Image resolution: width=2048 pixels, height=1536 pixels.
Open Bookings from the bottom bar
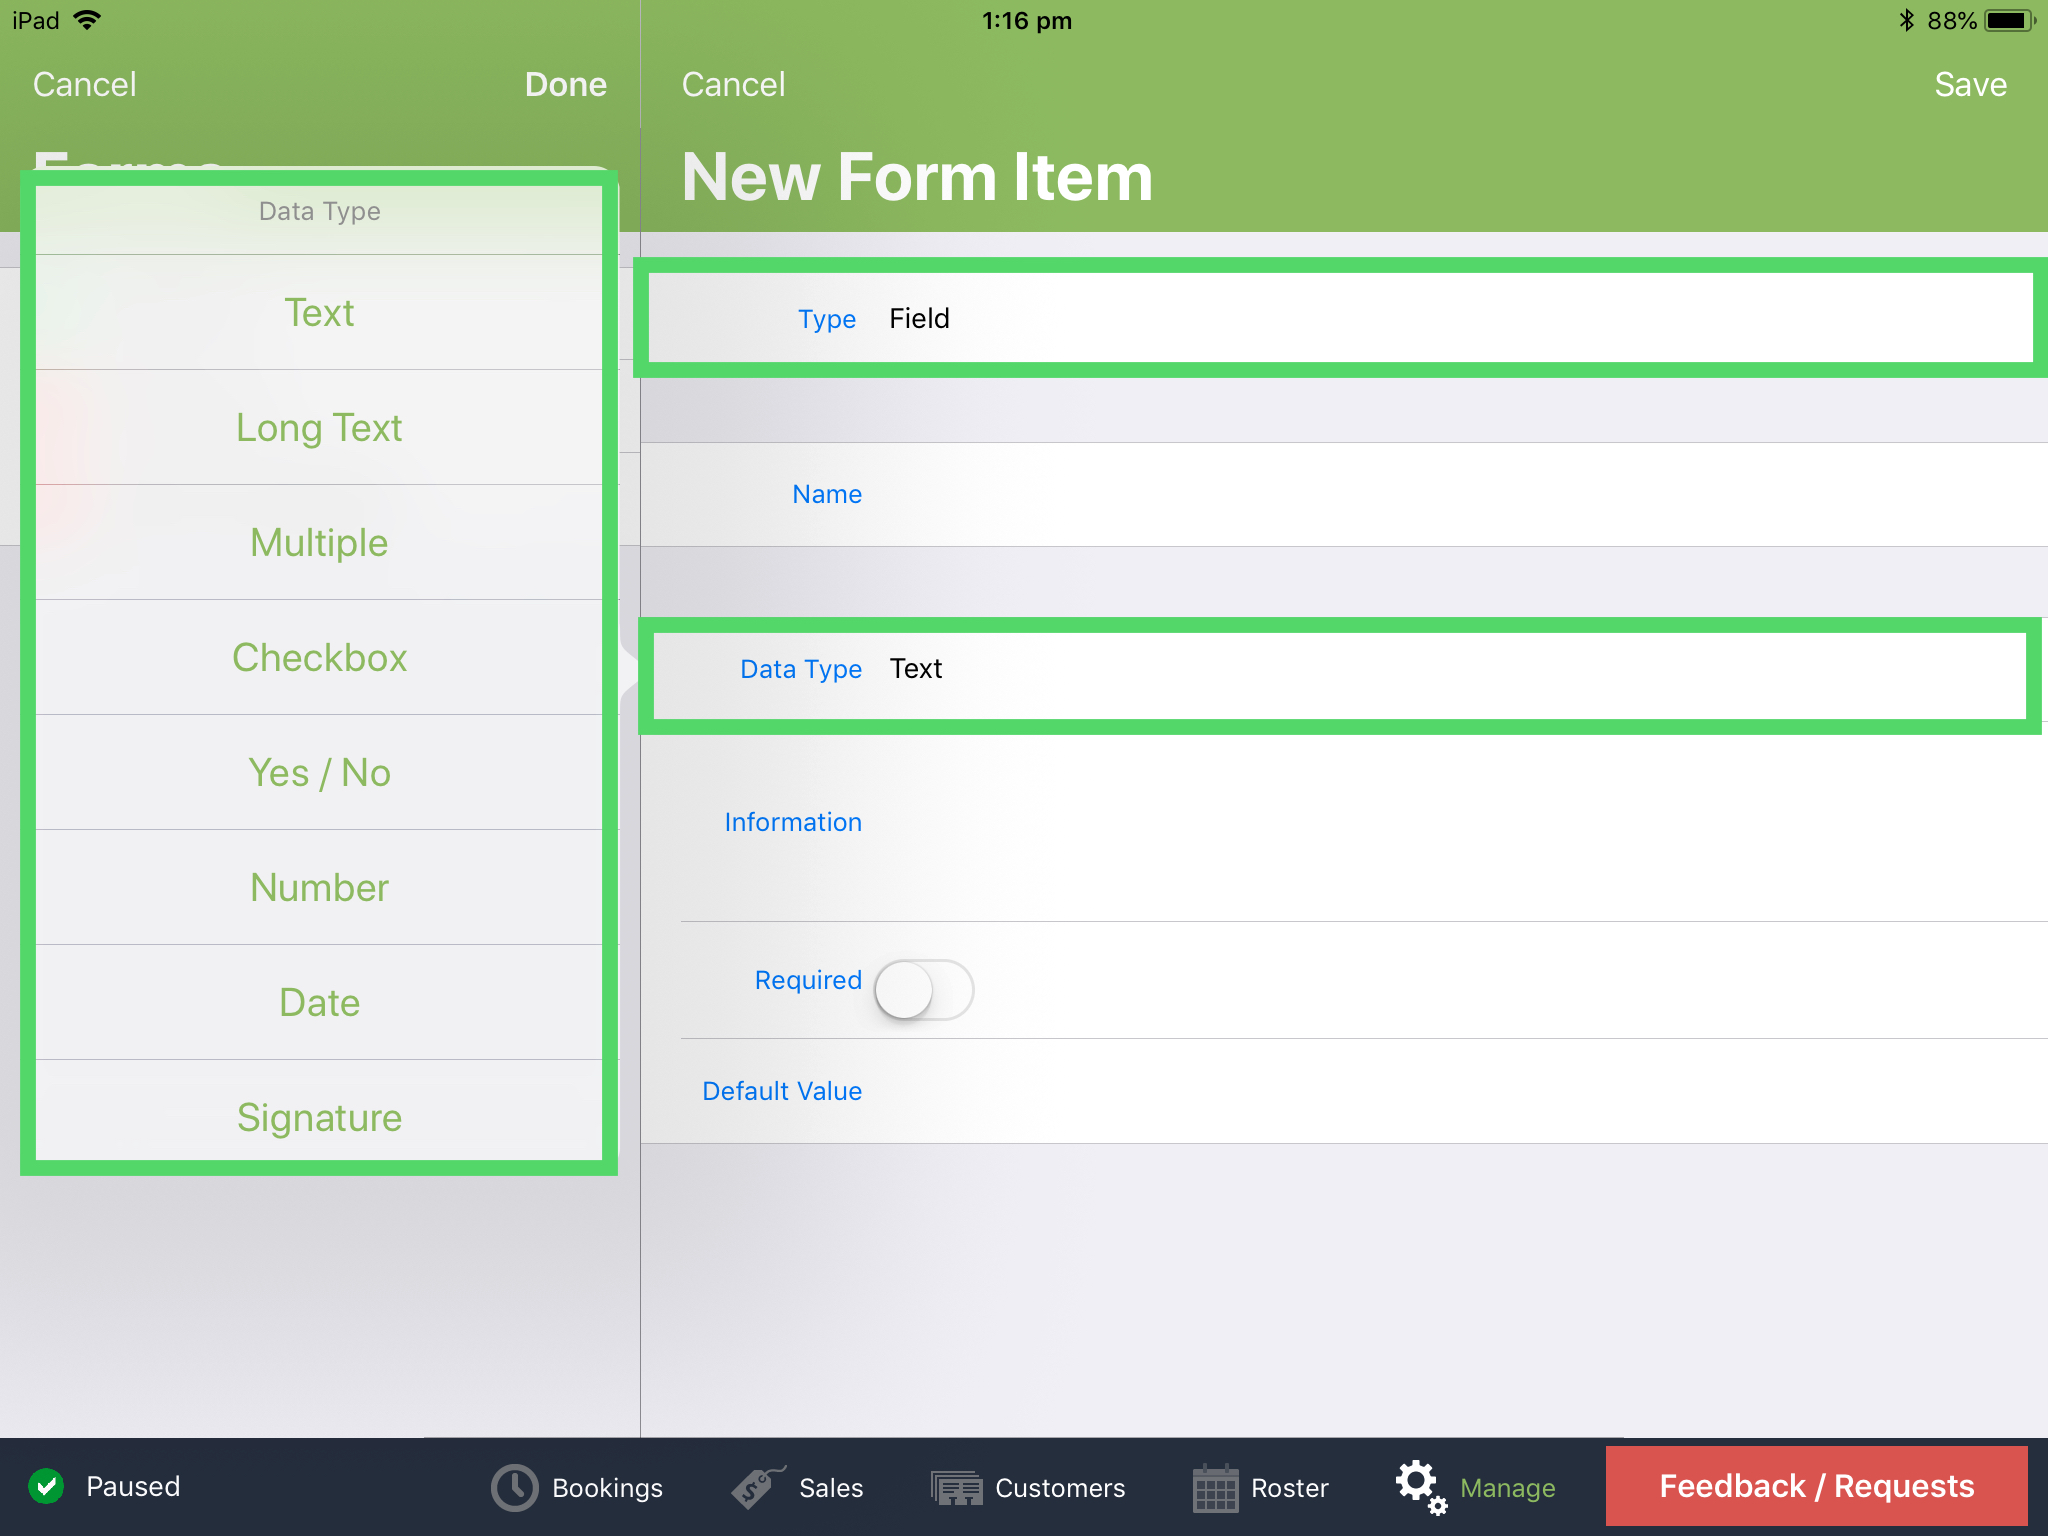[578, 1487]
